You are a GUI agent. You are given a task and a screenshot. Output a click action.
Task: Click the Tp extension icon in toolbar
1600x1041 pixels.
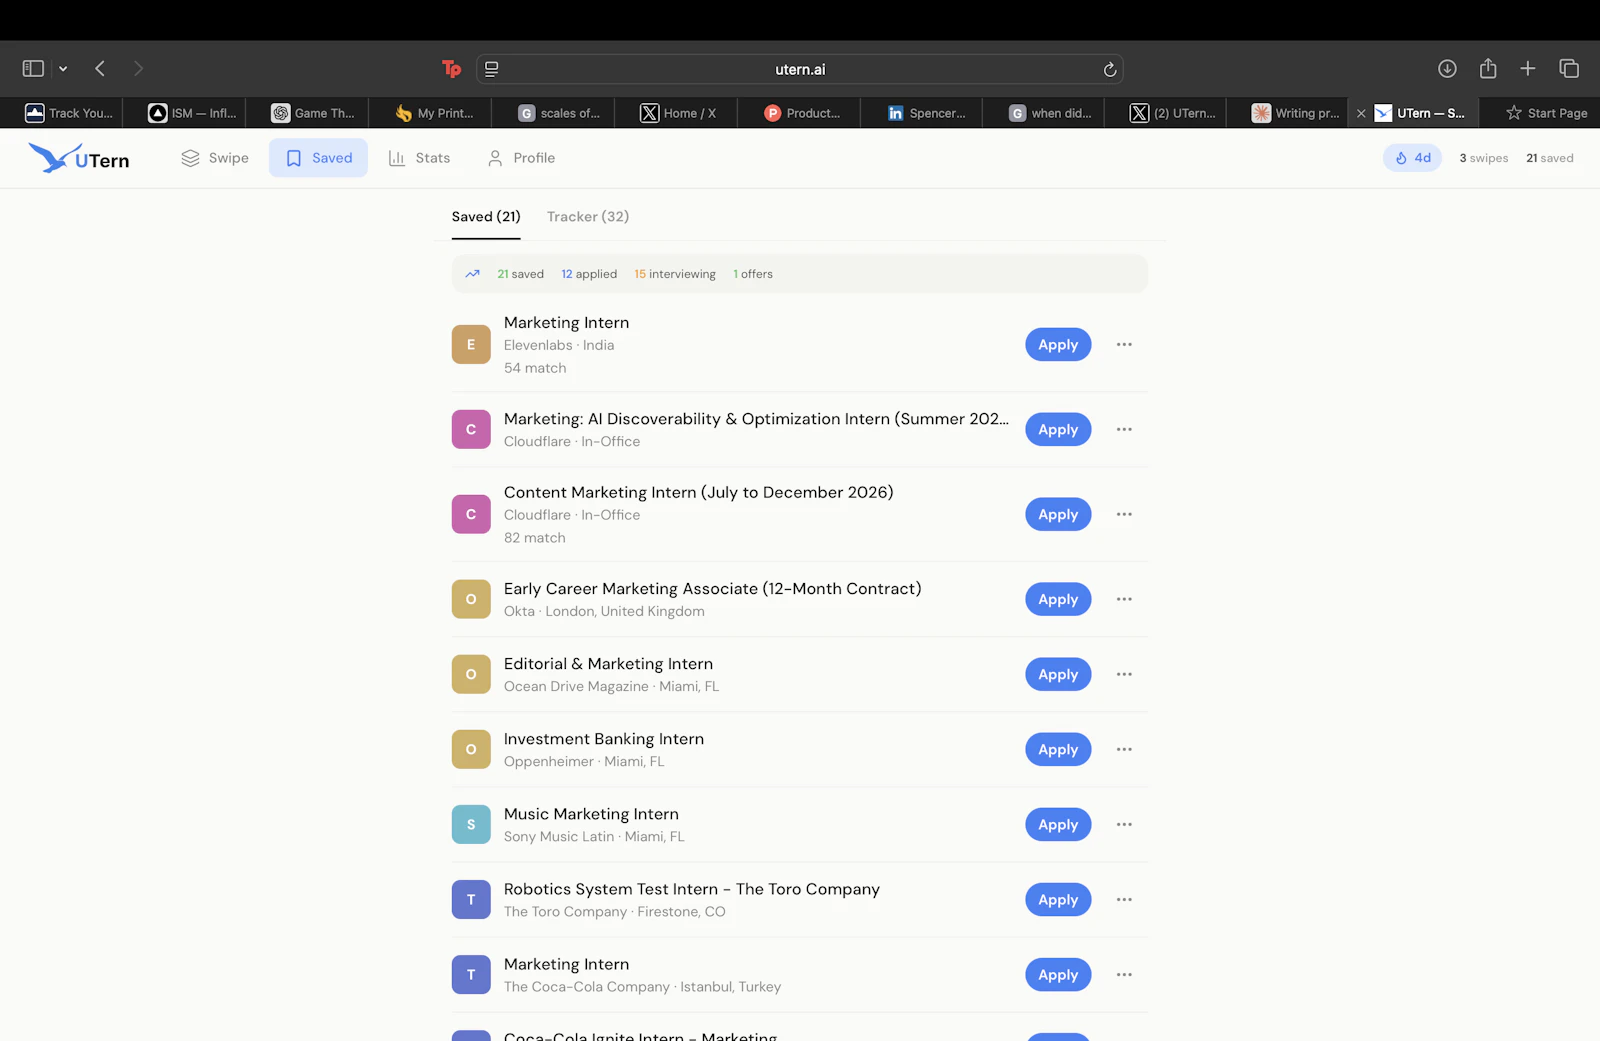(451, 69)
